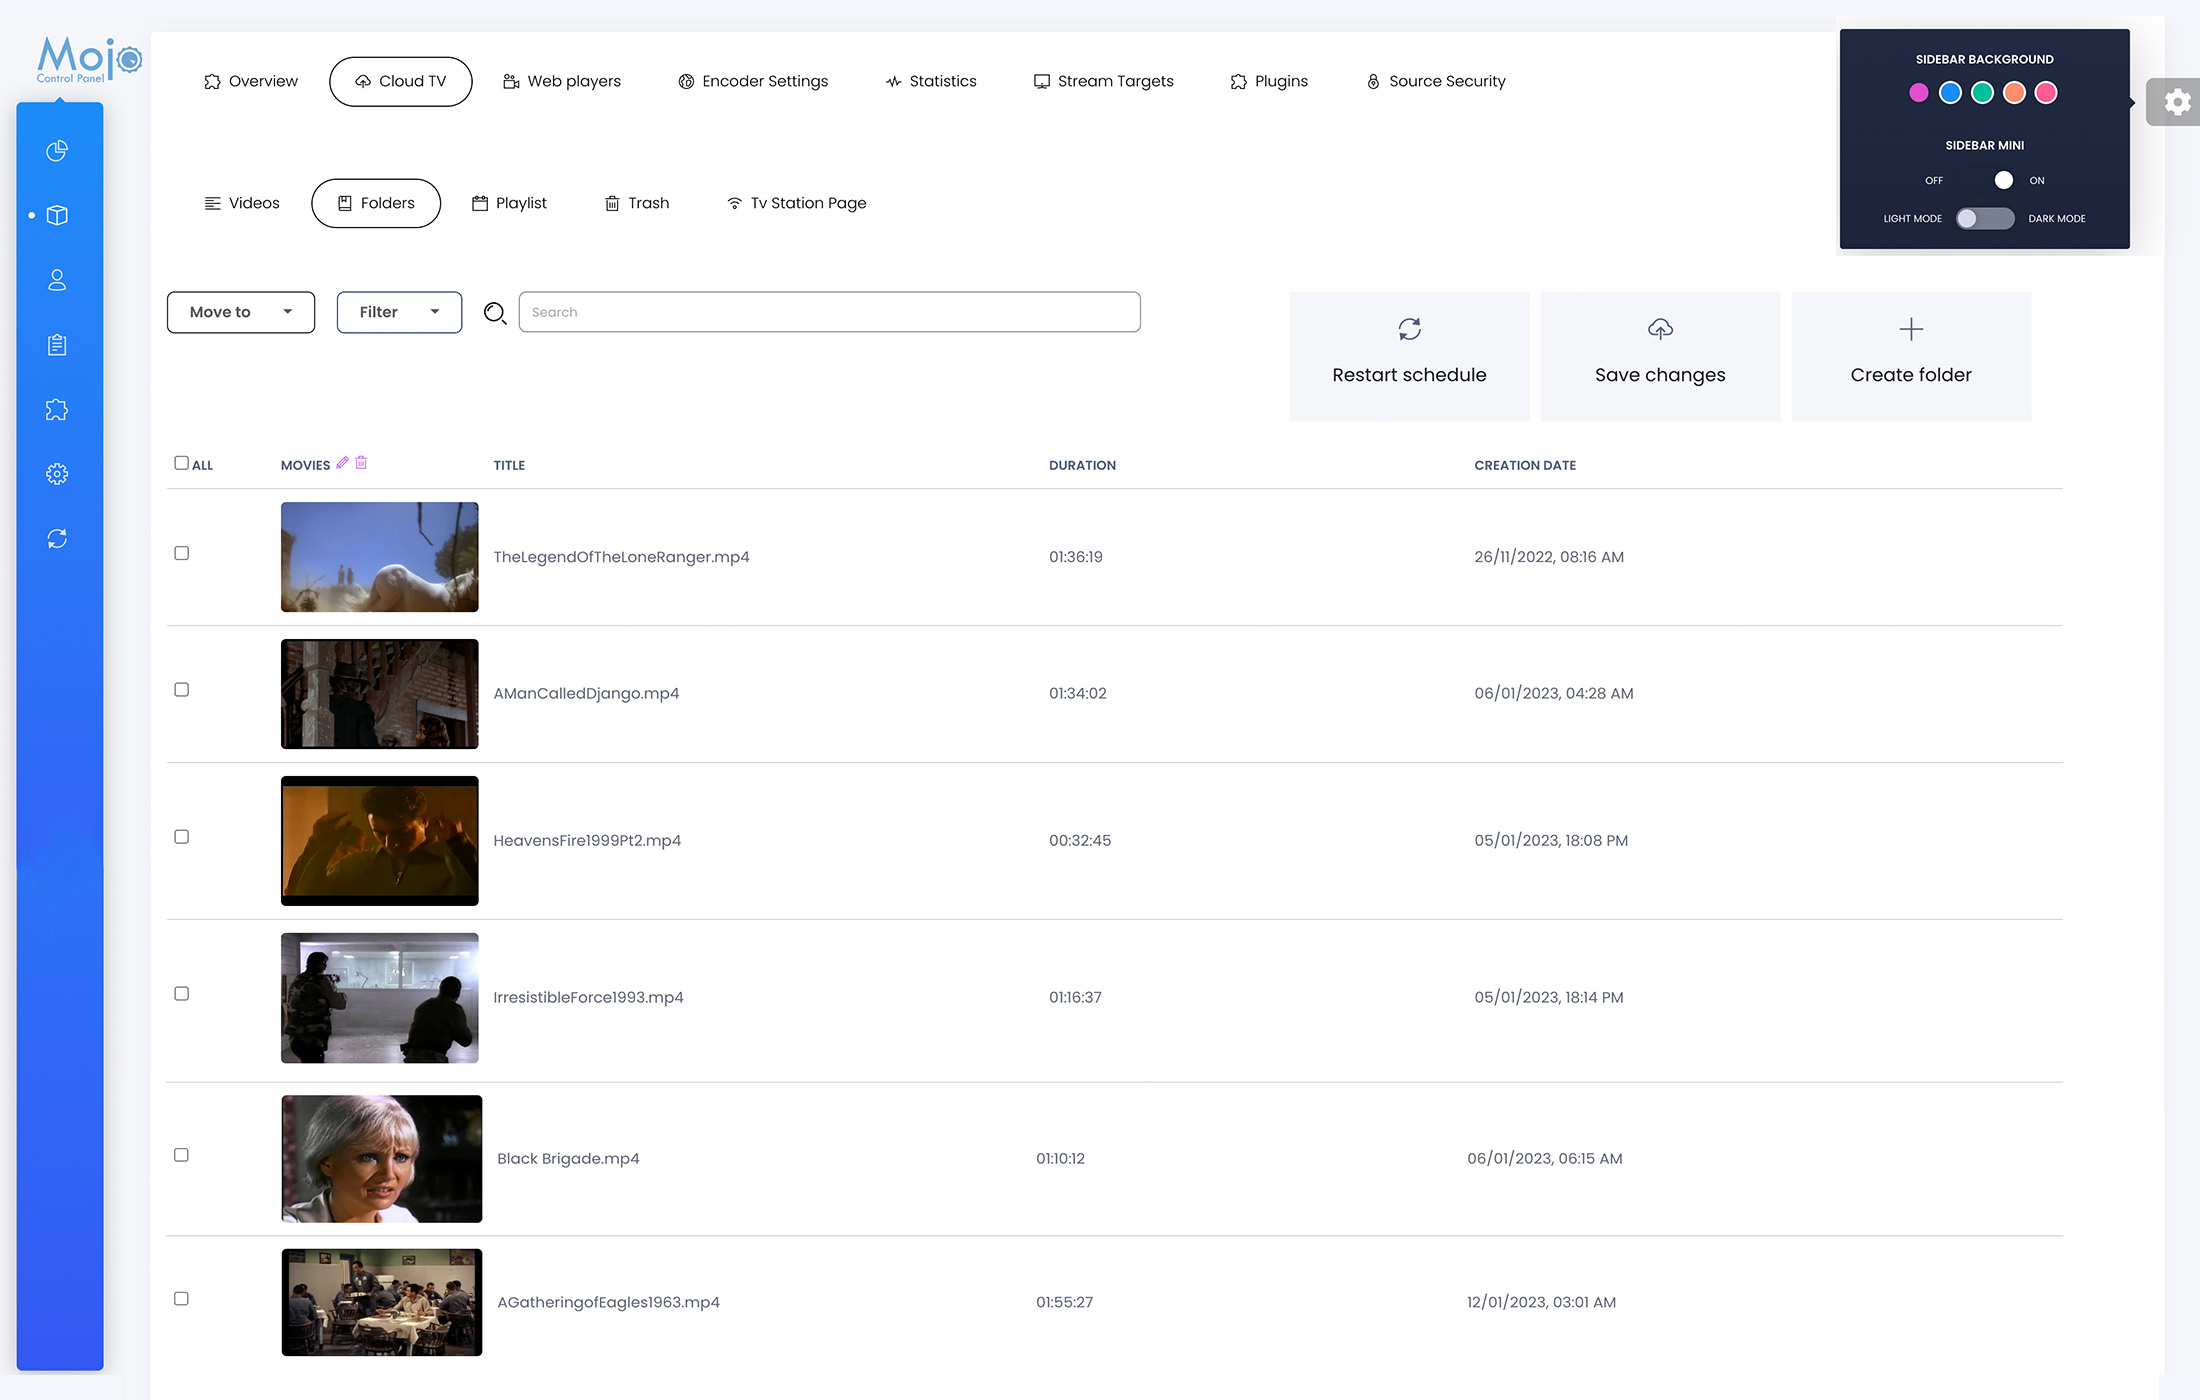2200x1400 pixels.
Task: Pick the green sidebar background swatch
Action: [x=1982, y=92]
